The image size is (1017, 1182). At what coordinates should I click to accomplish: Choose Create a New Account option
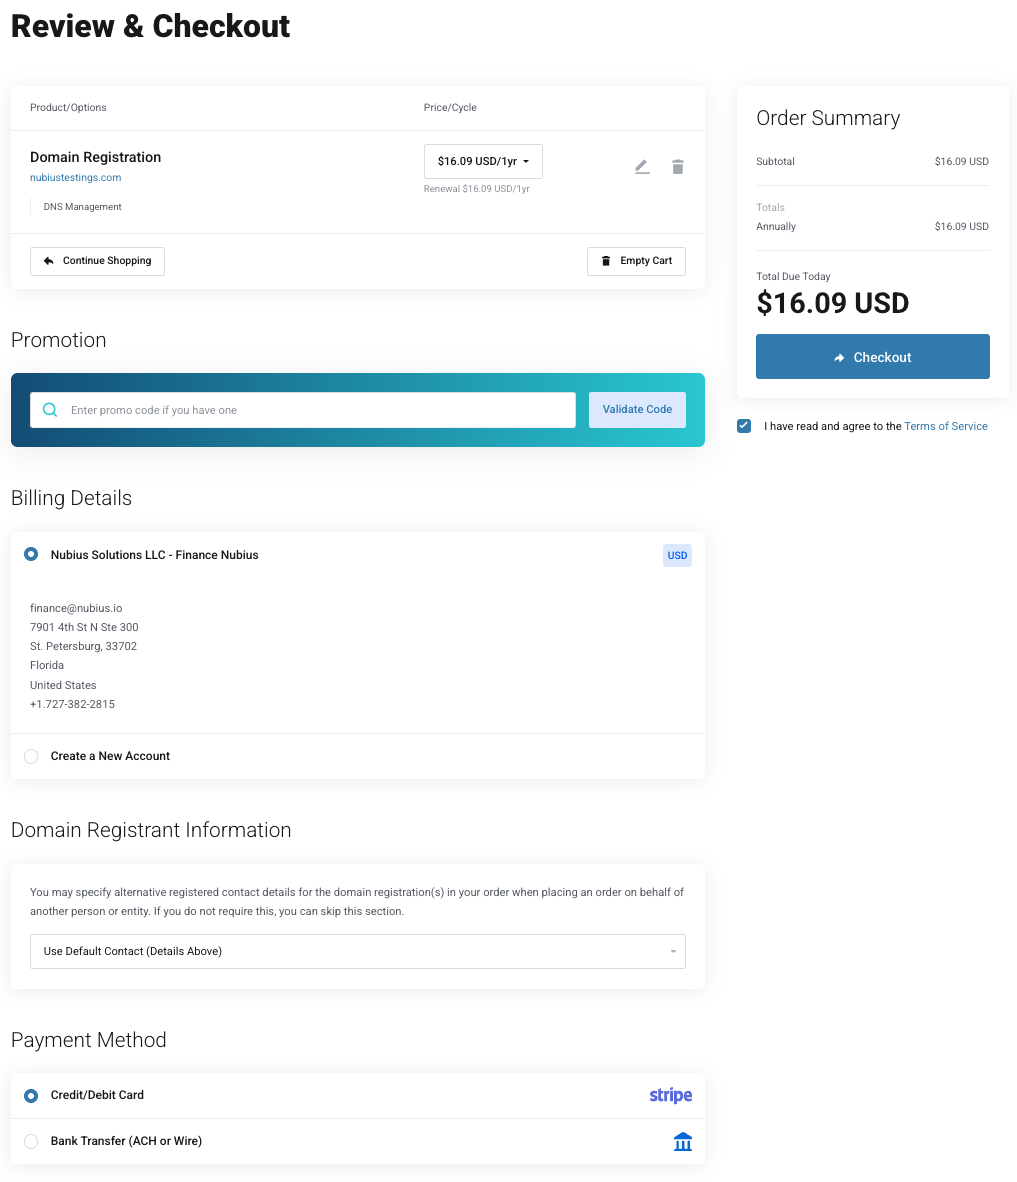[31, 756]
